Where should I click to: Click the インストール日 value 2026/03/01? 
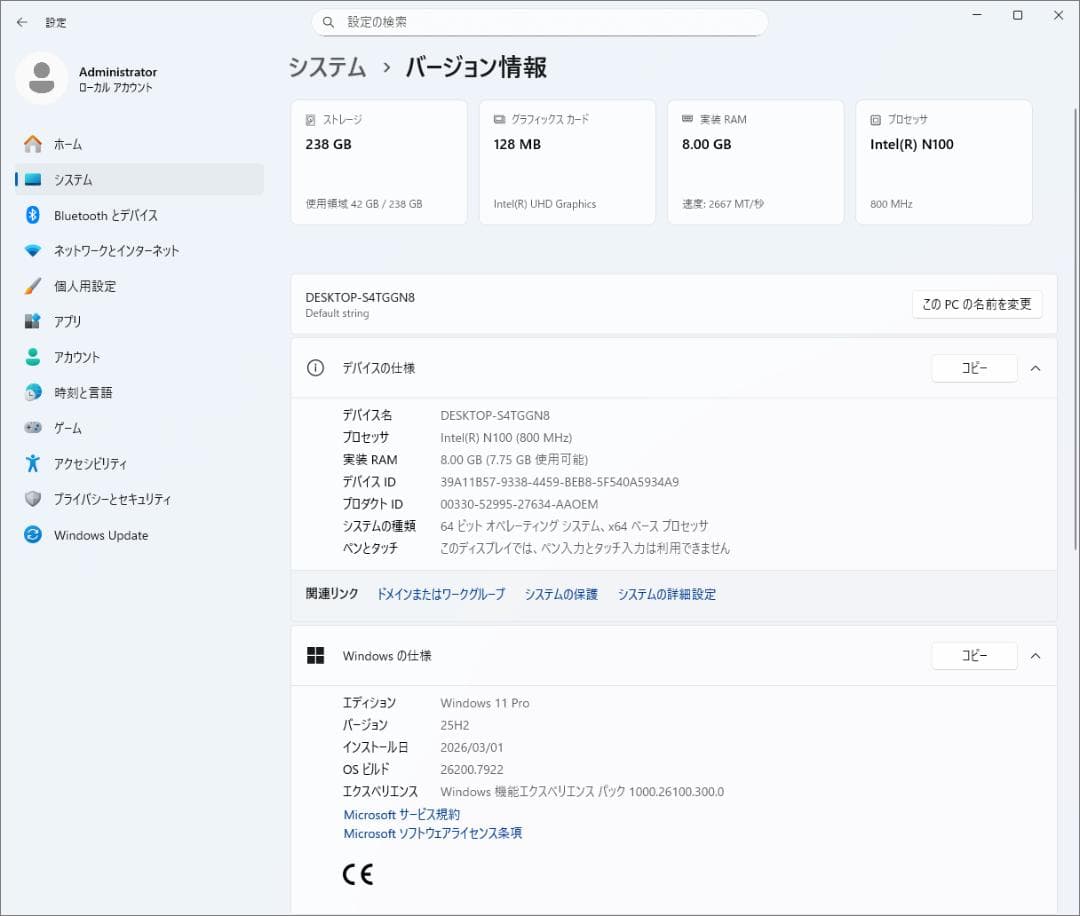[x=472, y=747]
